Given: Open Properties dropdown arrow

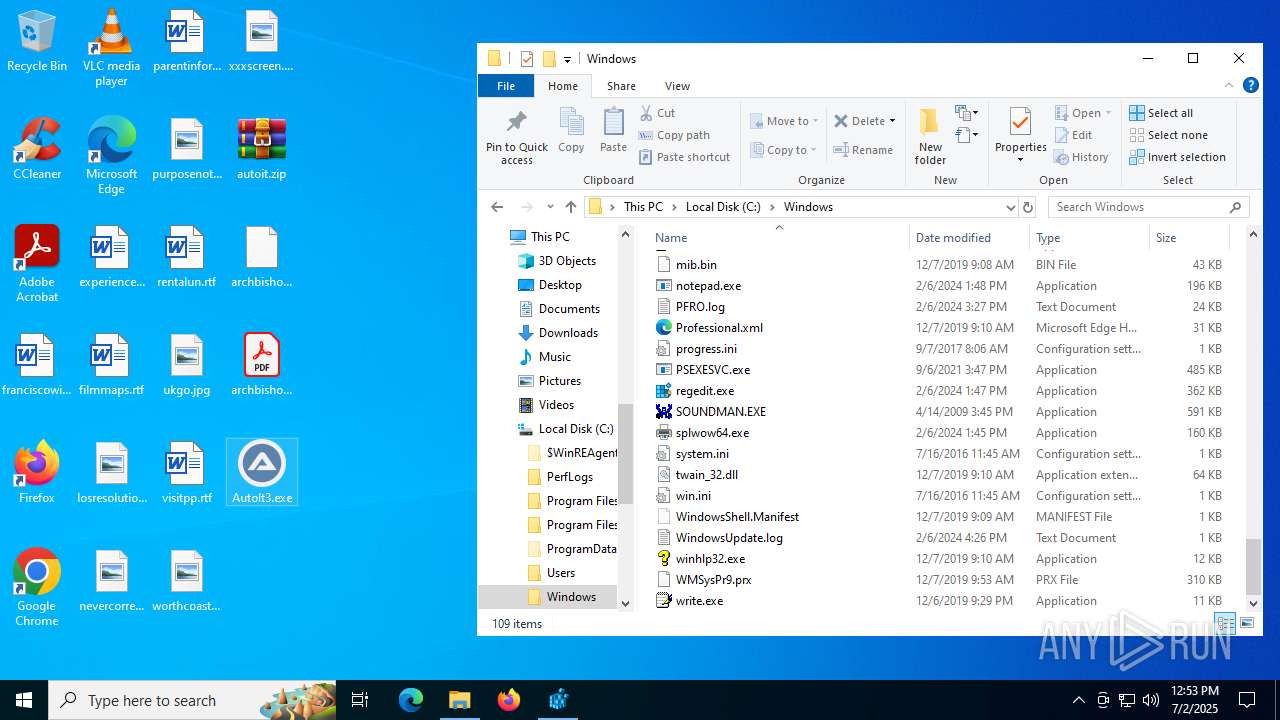Looking at the screenshot, I should pyautogui.click(x=1020, y=160).
